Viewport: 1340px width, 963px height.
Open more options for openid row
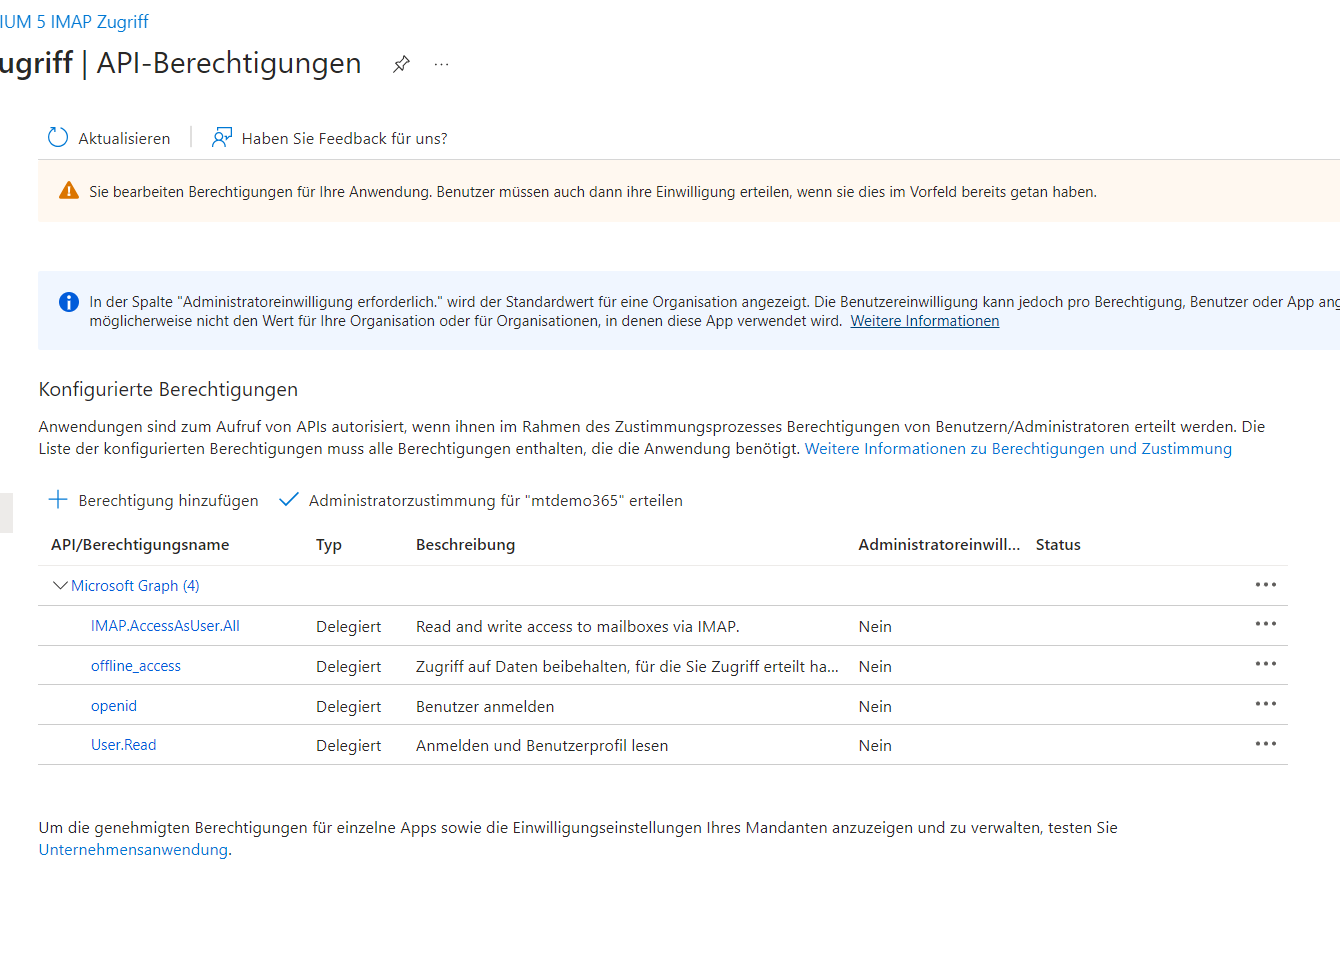coord(1265,705)
